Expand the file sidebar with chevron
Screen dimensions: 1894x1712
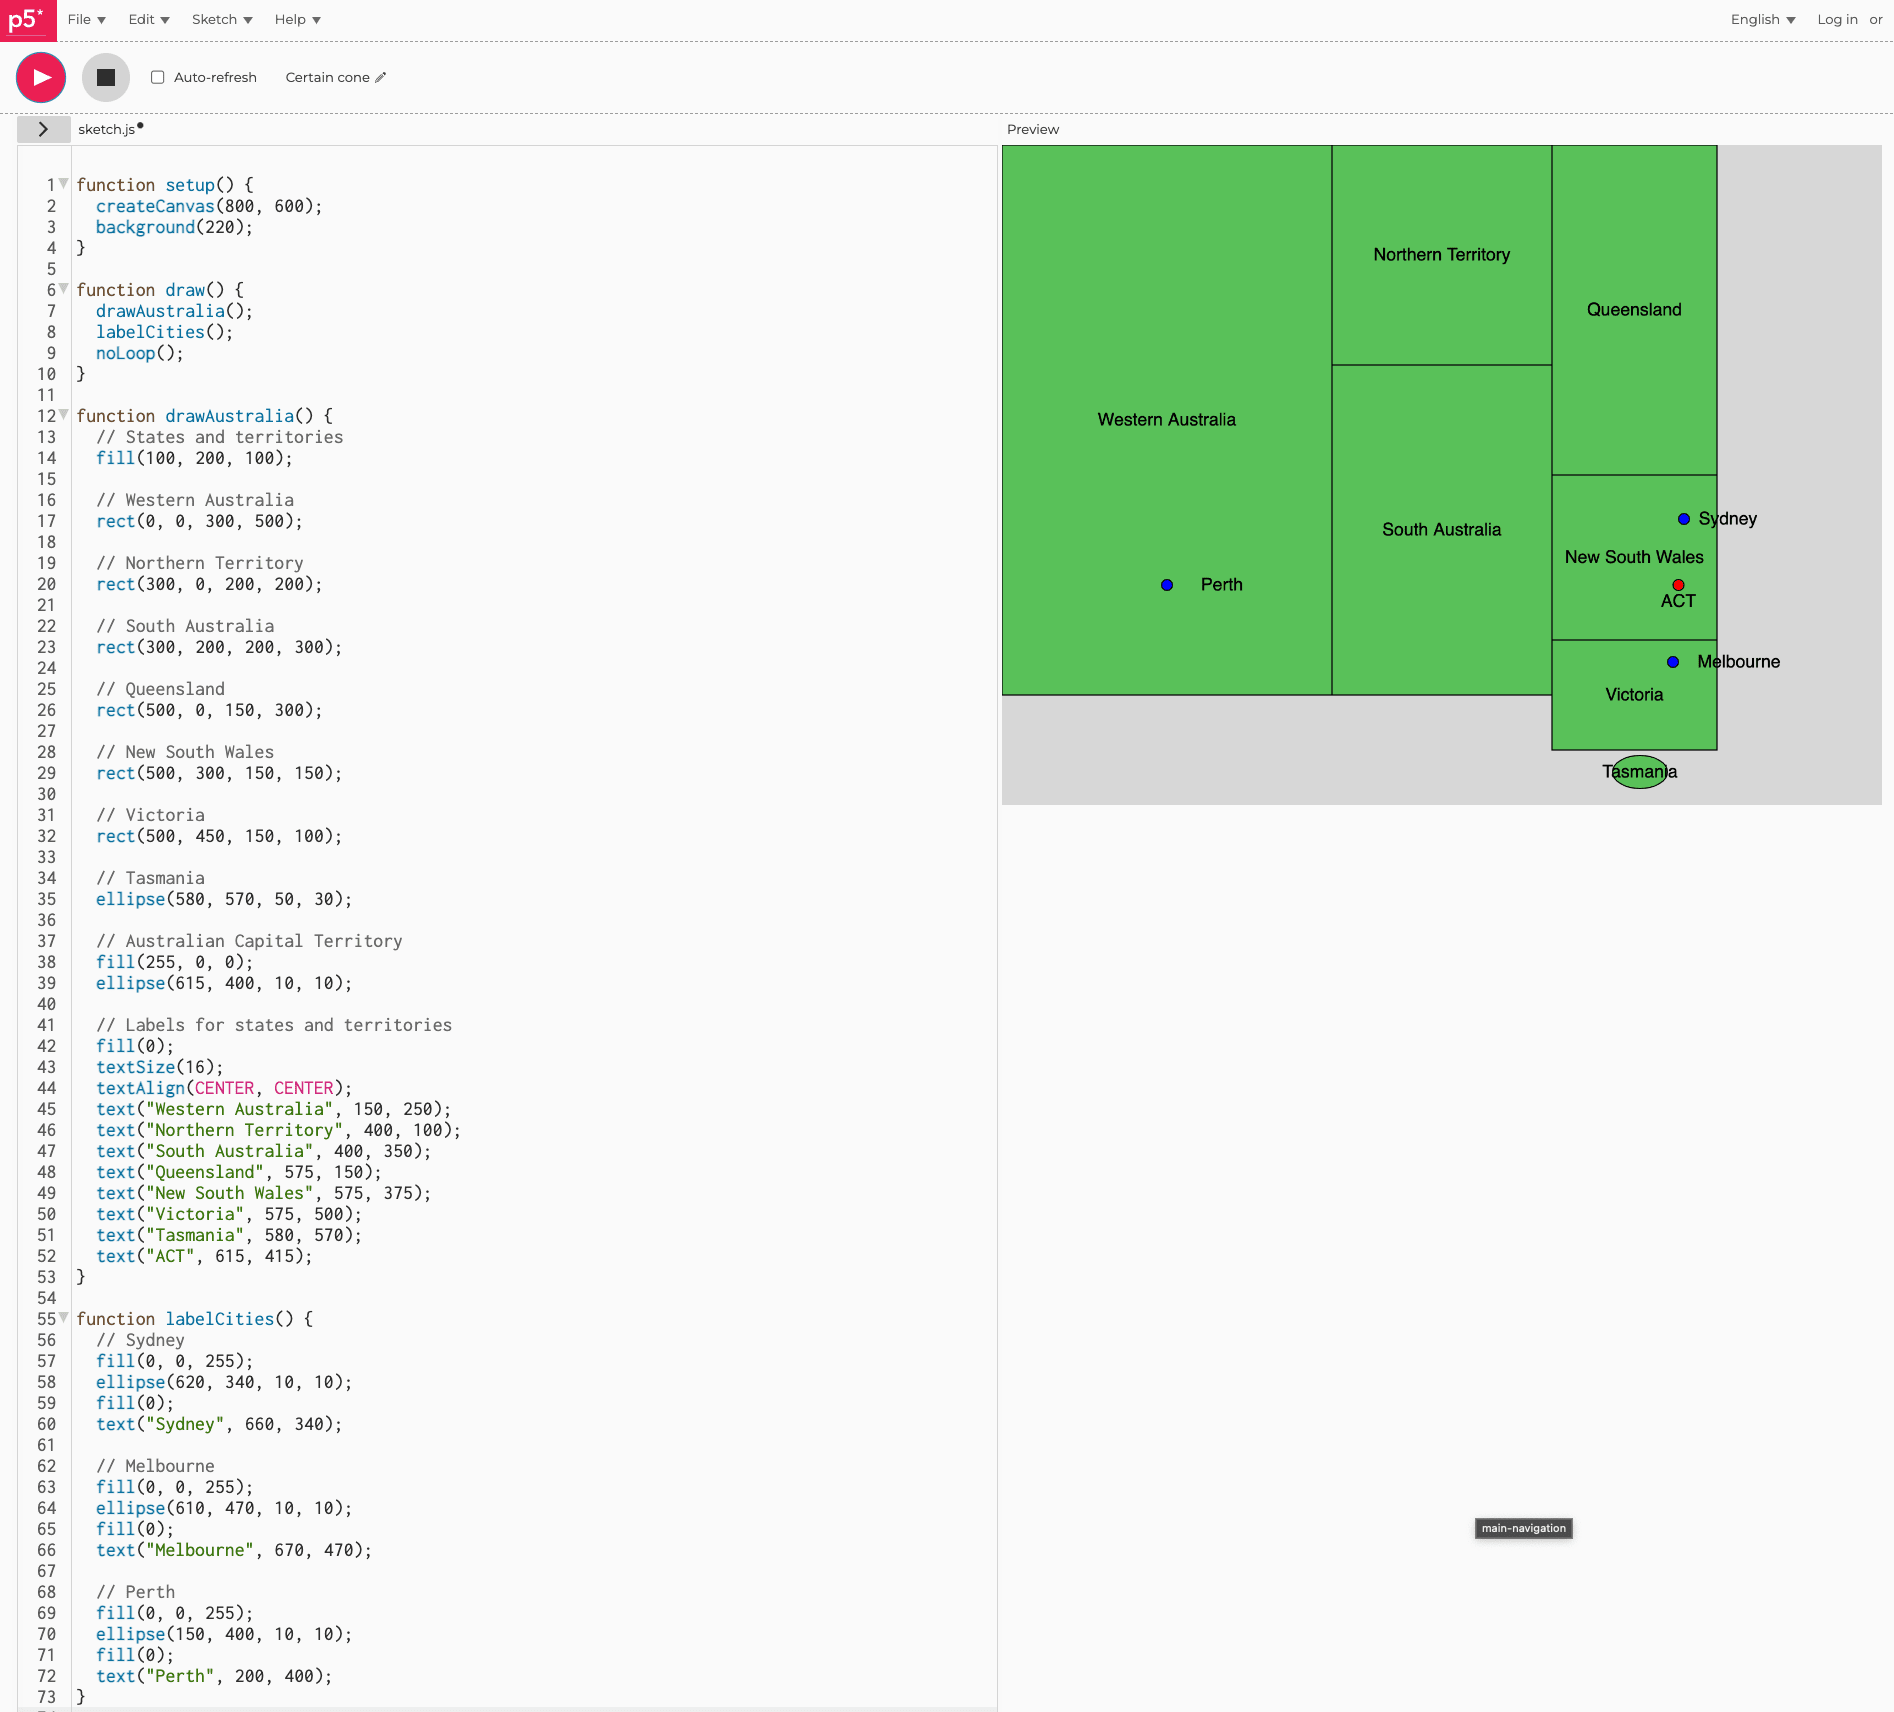[x=43, y=129]
